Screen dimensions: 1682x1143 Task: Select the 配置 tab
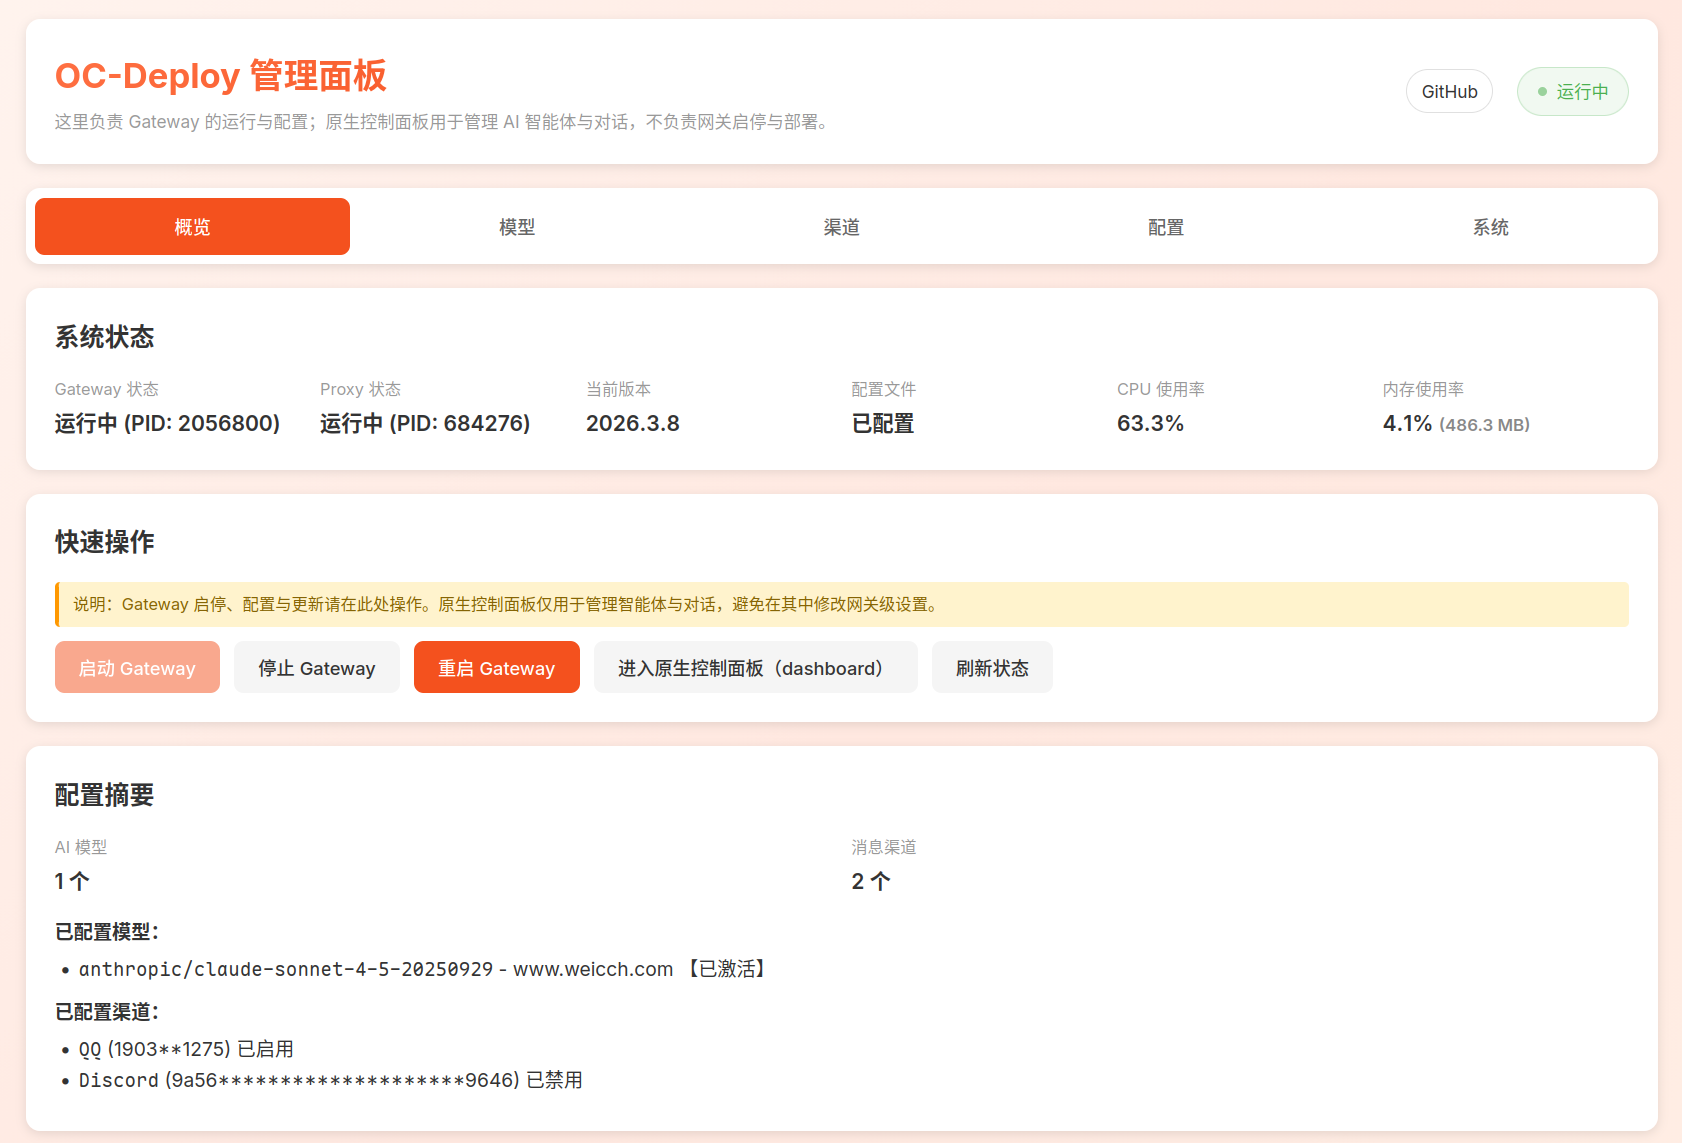(1165, 227)
